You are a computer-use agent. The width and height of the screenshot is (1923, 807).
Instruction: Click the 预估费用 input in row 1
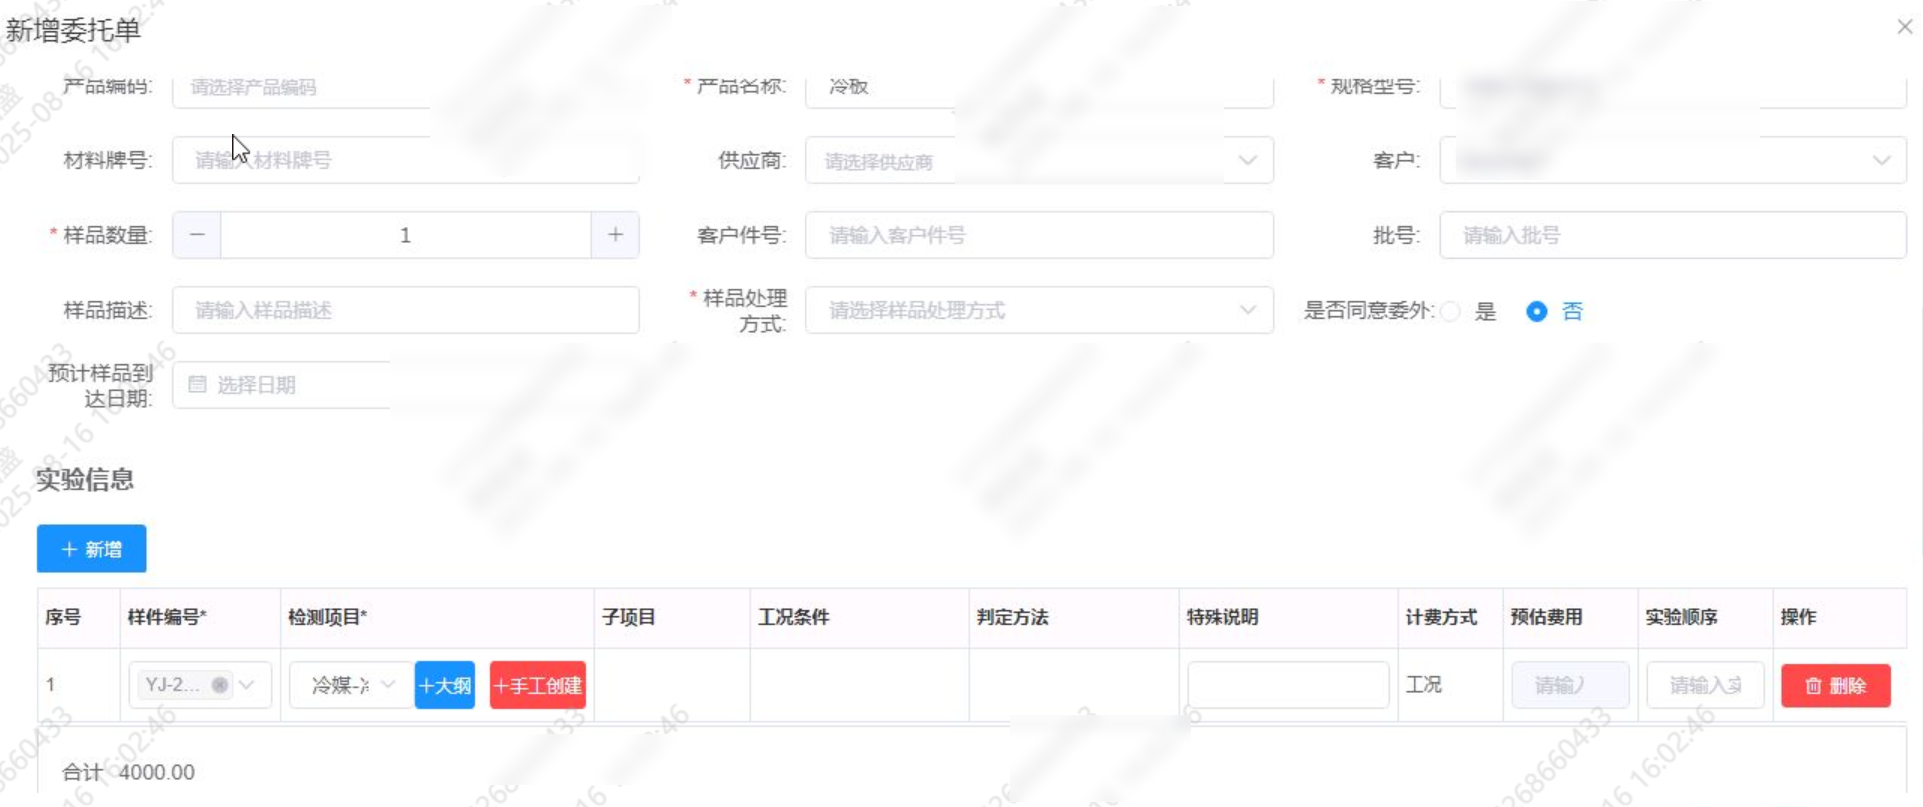coord(1570,685)
